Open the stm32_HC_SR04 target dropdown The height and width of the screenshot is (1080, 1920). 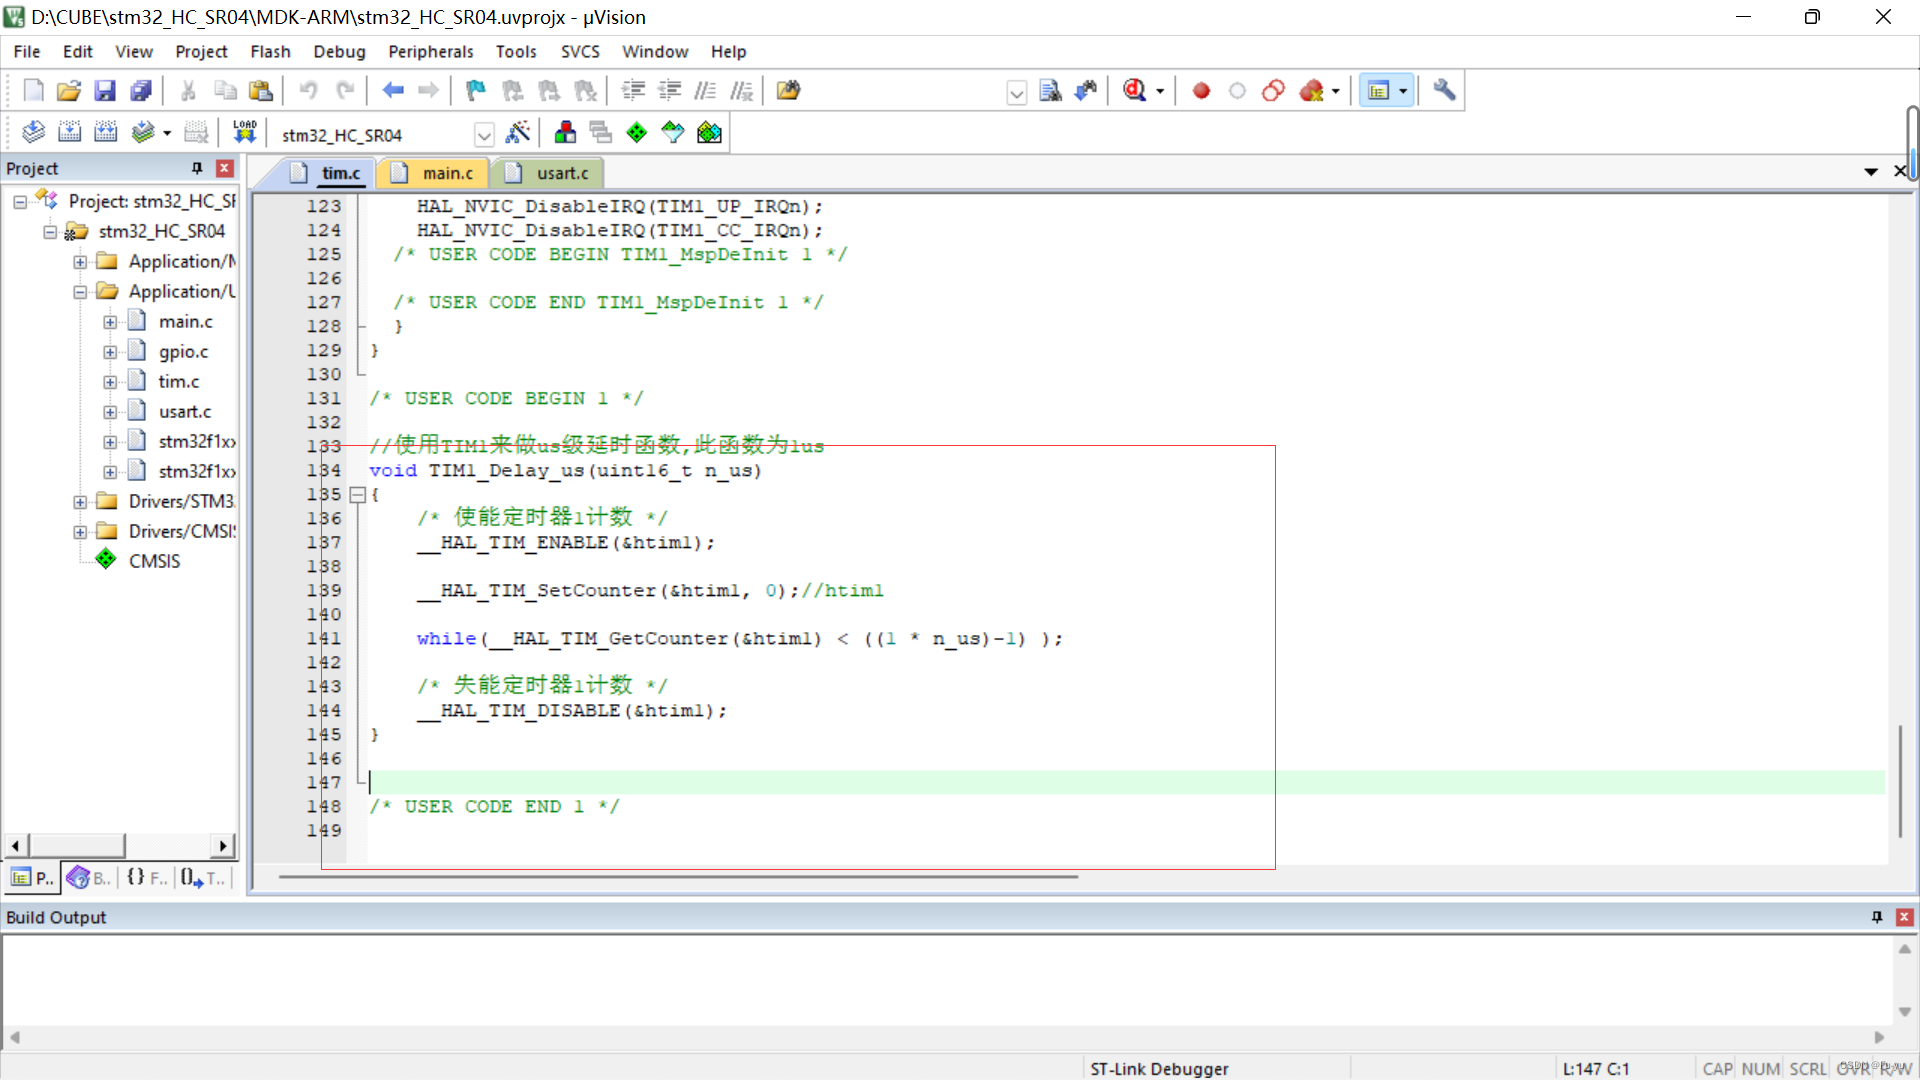(484, 135)
